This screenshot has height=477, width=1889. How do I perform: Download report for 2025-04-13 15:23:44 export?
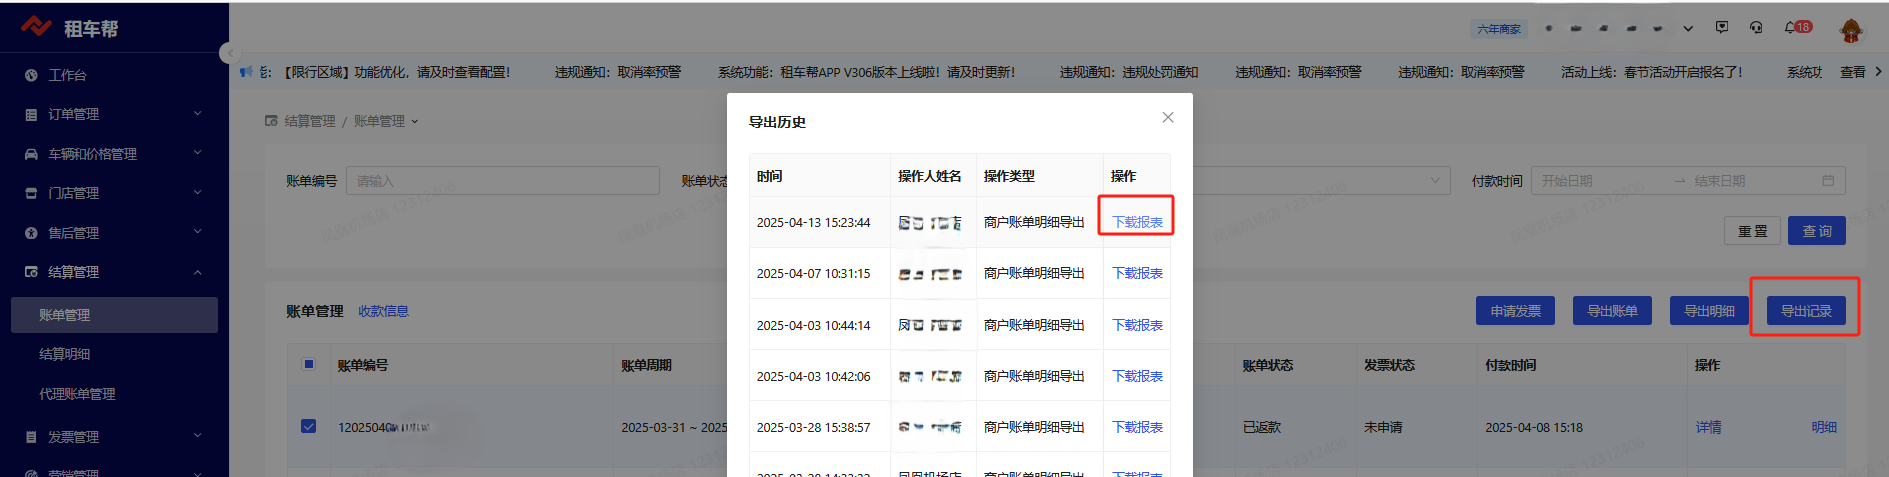1137,222
